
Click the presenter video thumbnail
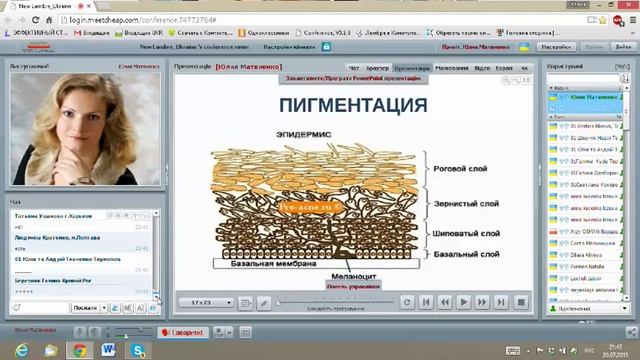pyautogui.click(x=85, y=129)
